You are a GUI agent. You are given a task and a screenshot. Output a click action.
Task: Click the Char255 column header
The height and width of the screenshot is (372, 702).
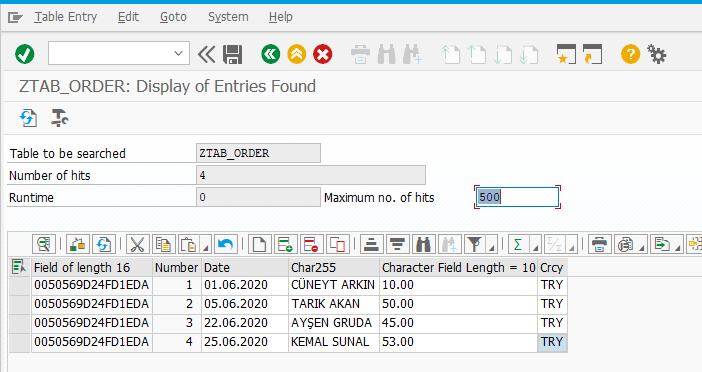tap(334, 267)
